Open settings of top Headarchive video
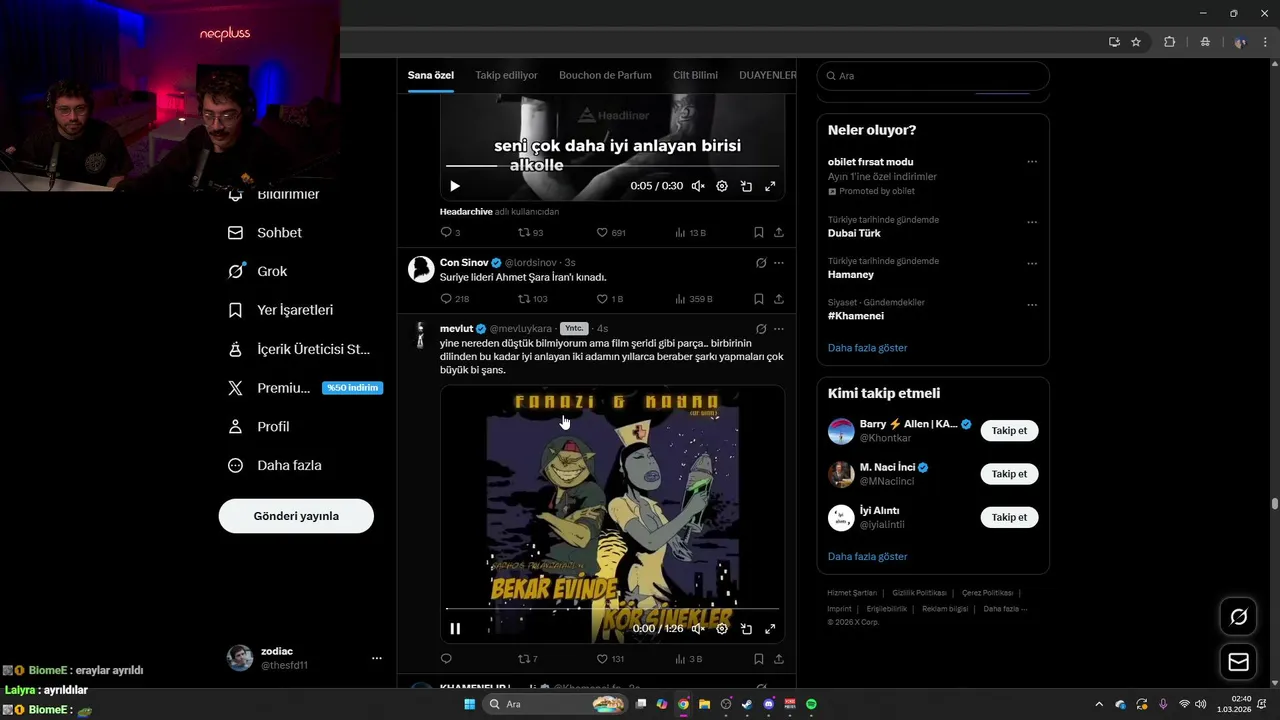Viewport: 1280px width, 720px height. coord(722,186)
